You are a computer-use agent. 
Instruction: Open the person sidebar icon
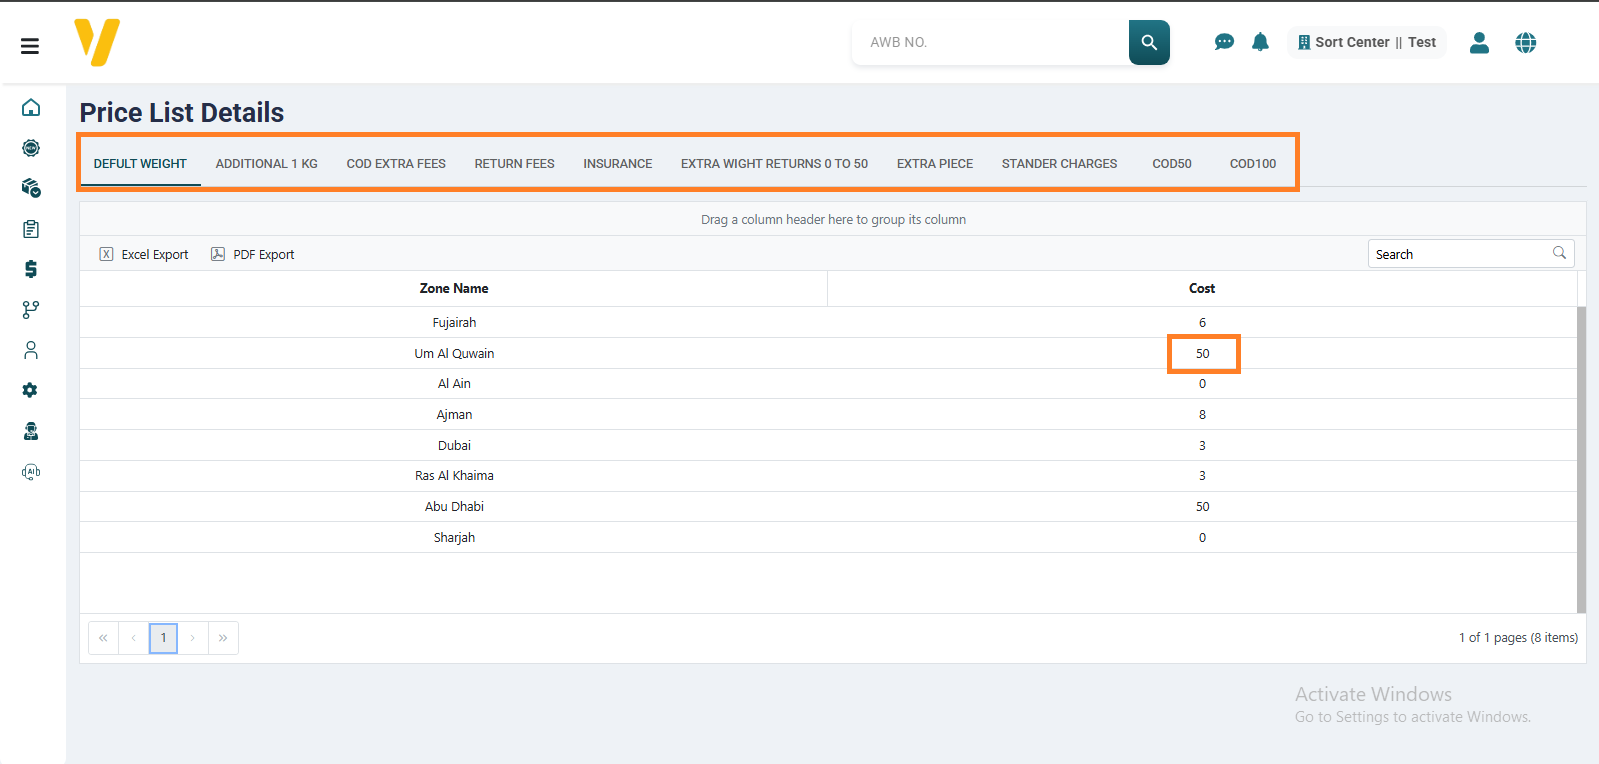click(31, 350)
